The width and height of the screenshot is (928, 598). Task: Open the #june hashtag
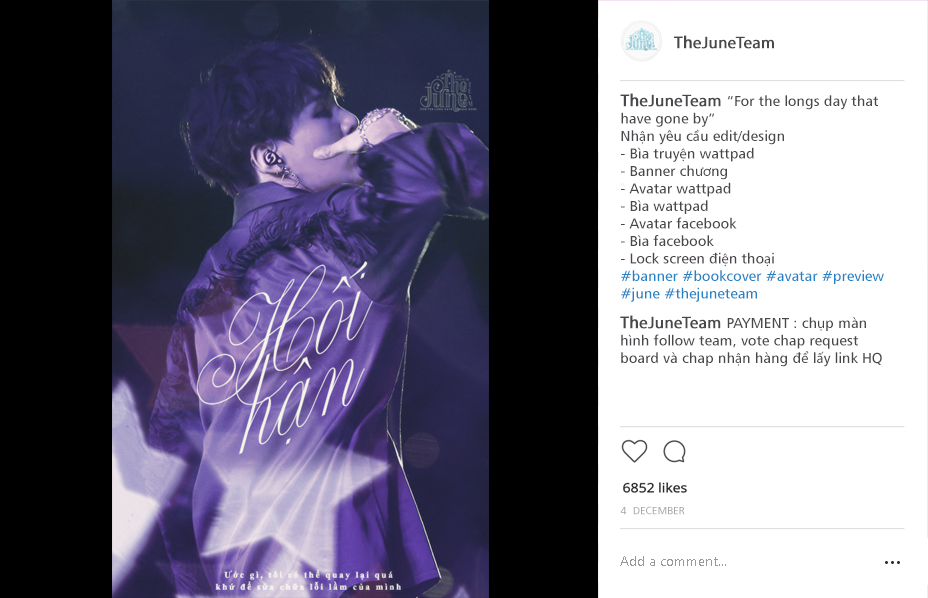pos(640,294)
